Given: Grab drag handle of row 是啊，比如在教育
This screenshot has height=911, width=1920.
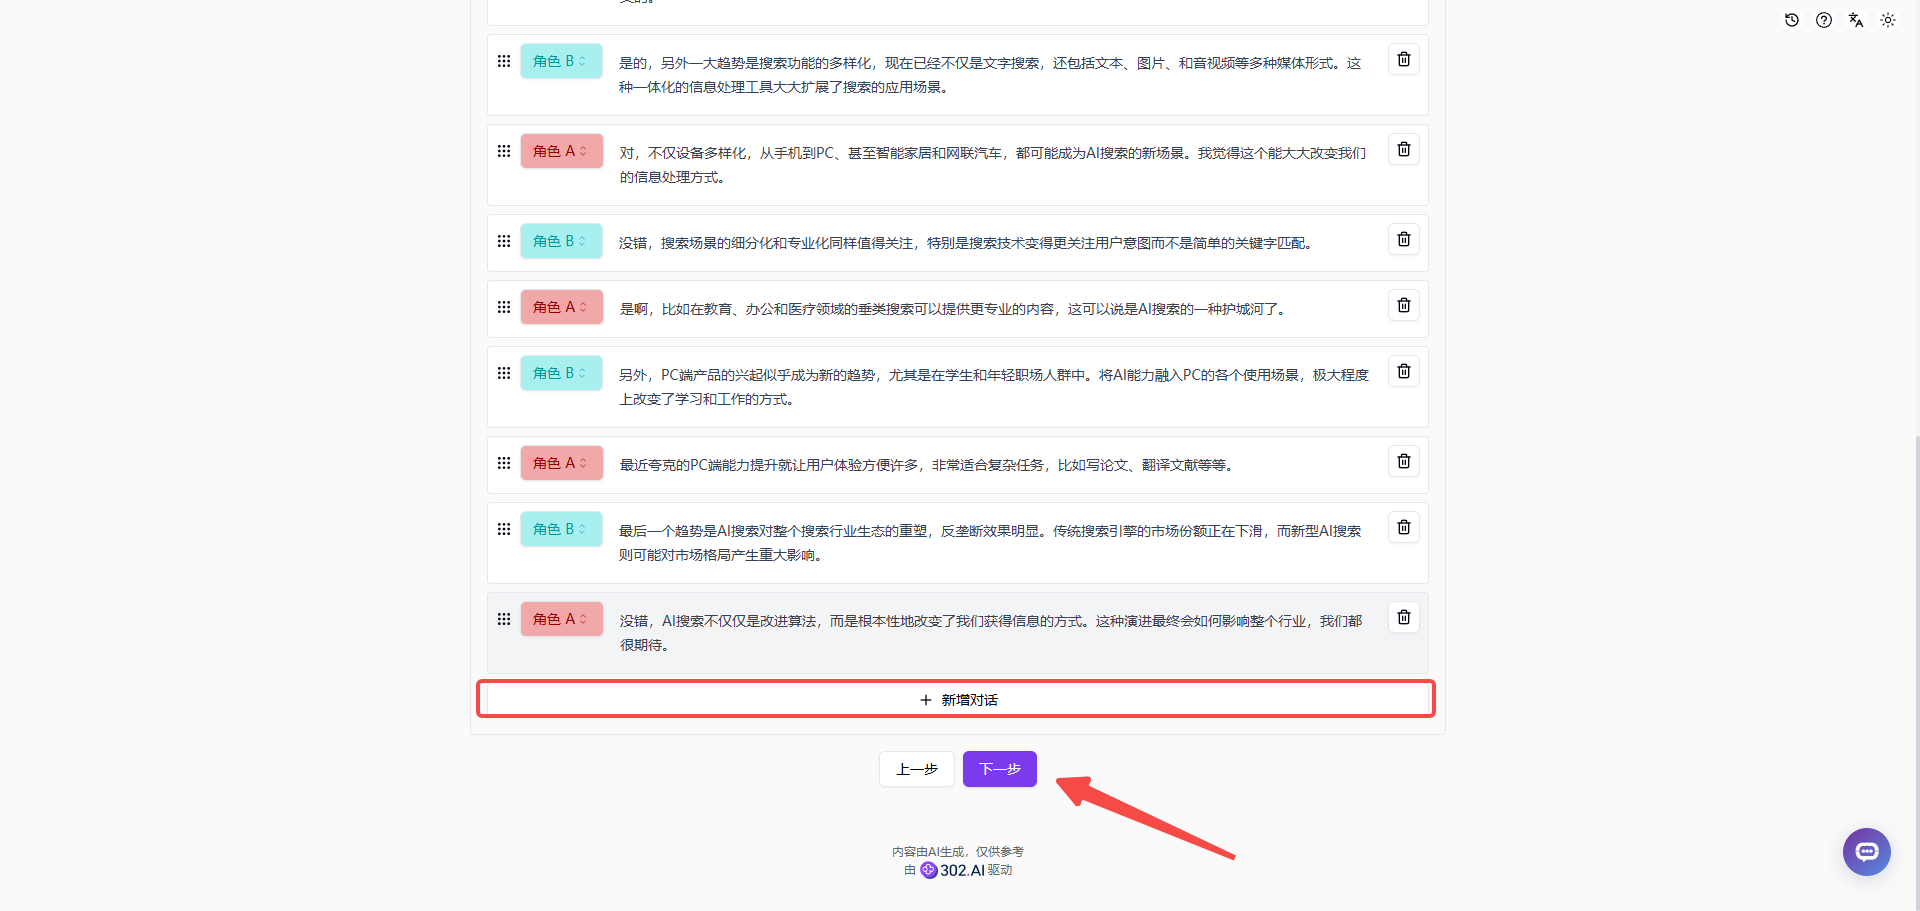Looking at the screenshot, I should pos(504,307).
